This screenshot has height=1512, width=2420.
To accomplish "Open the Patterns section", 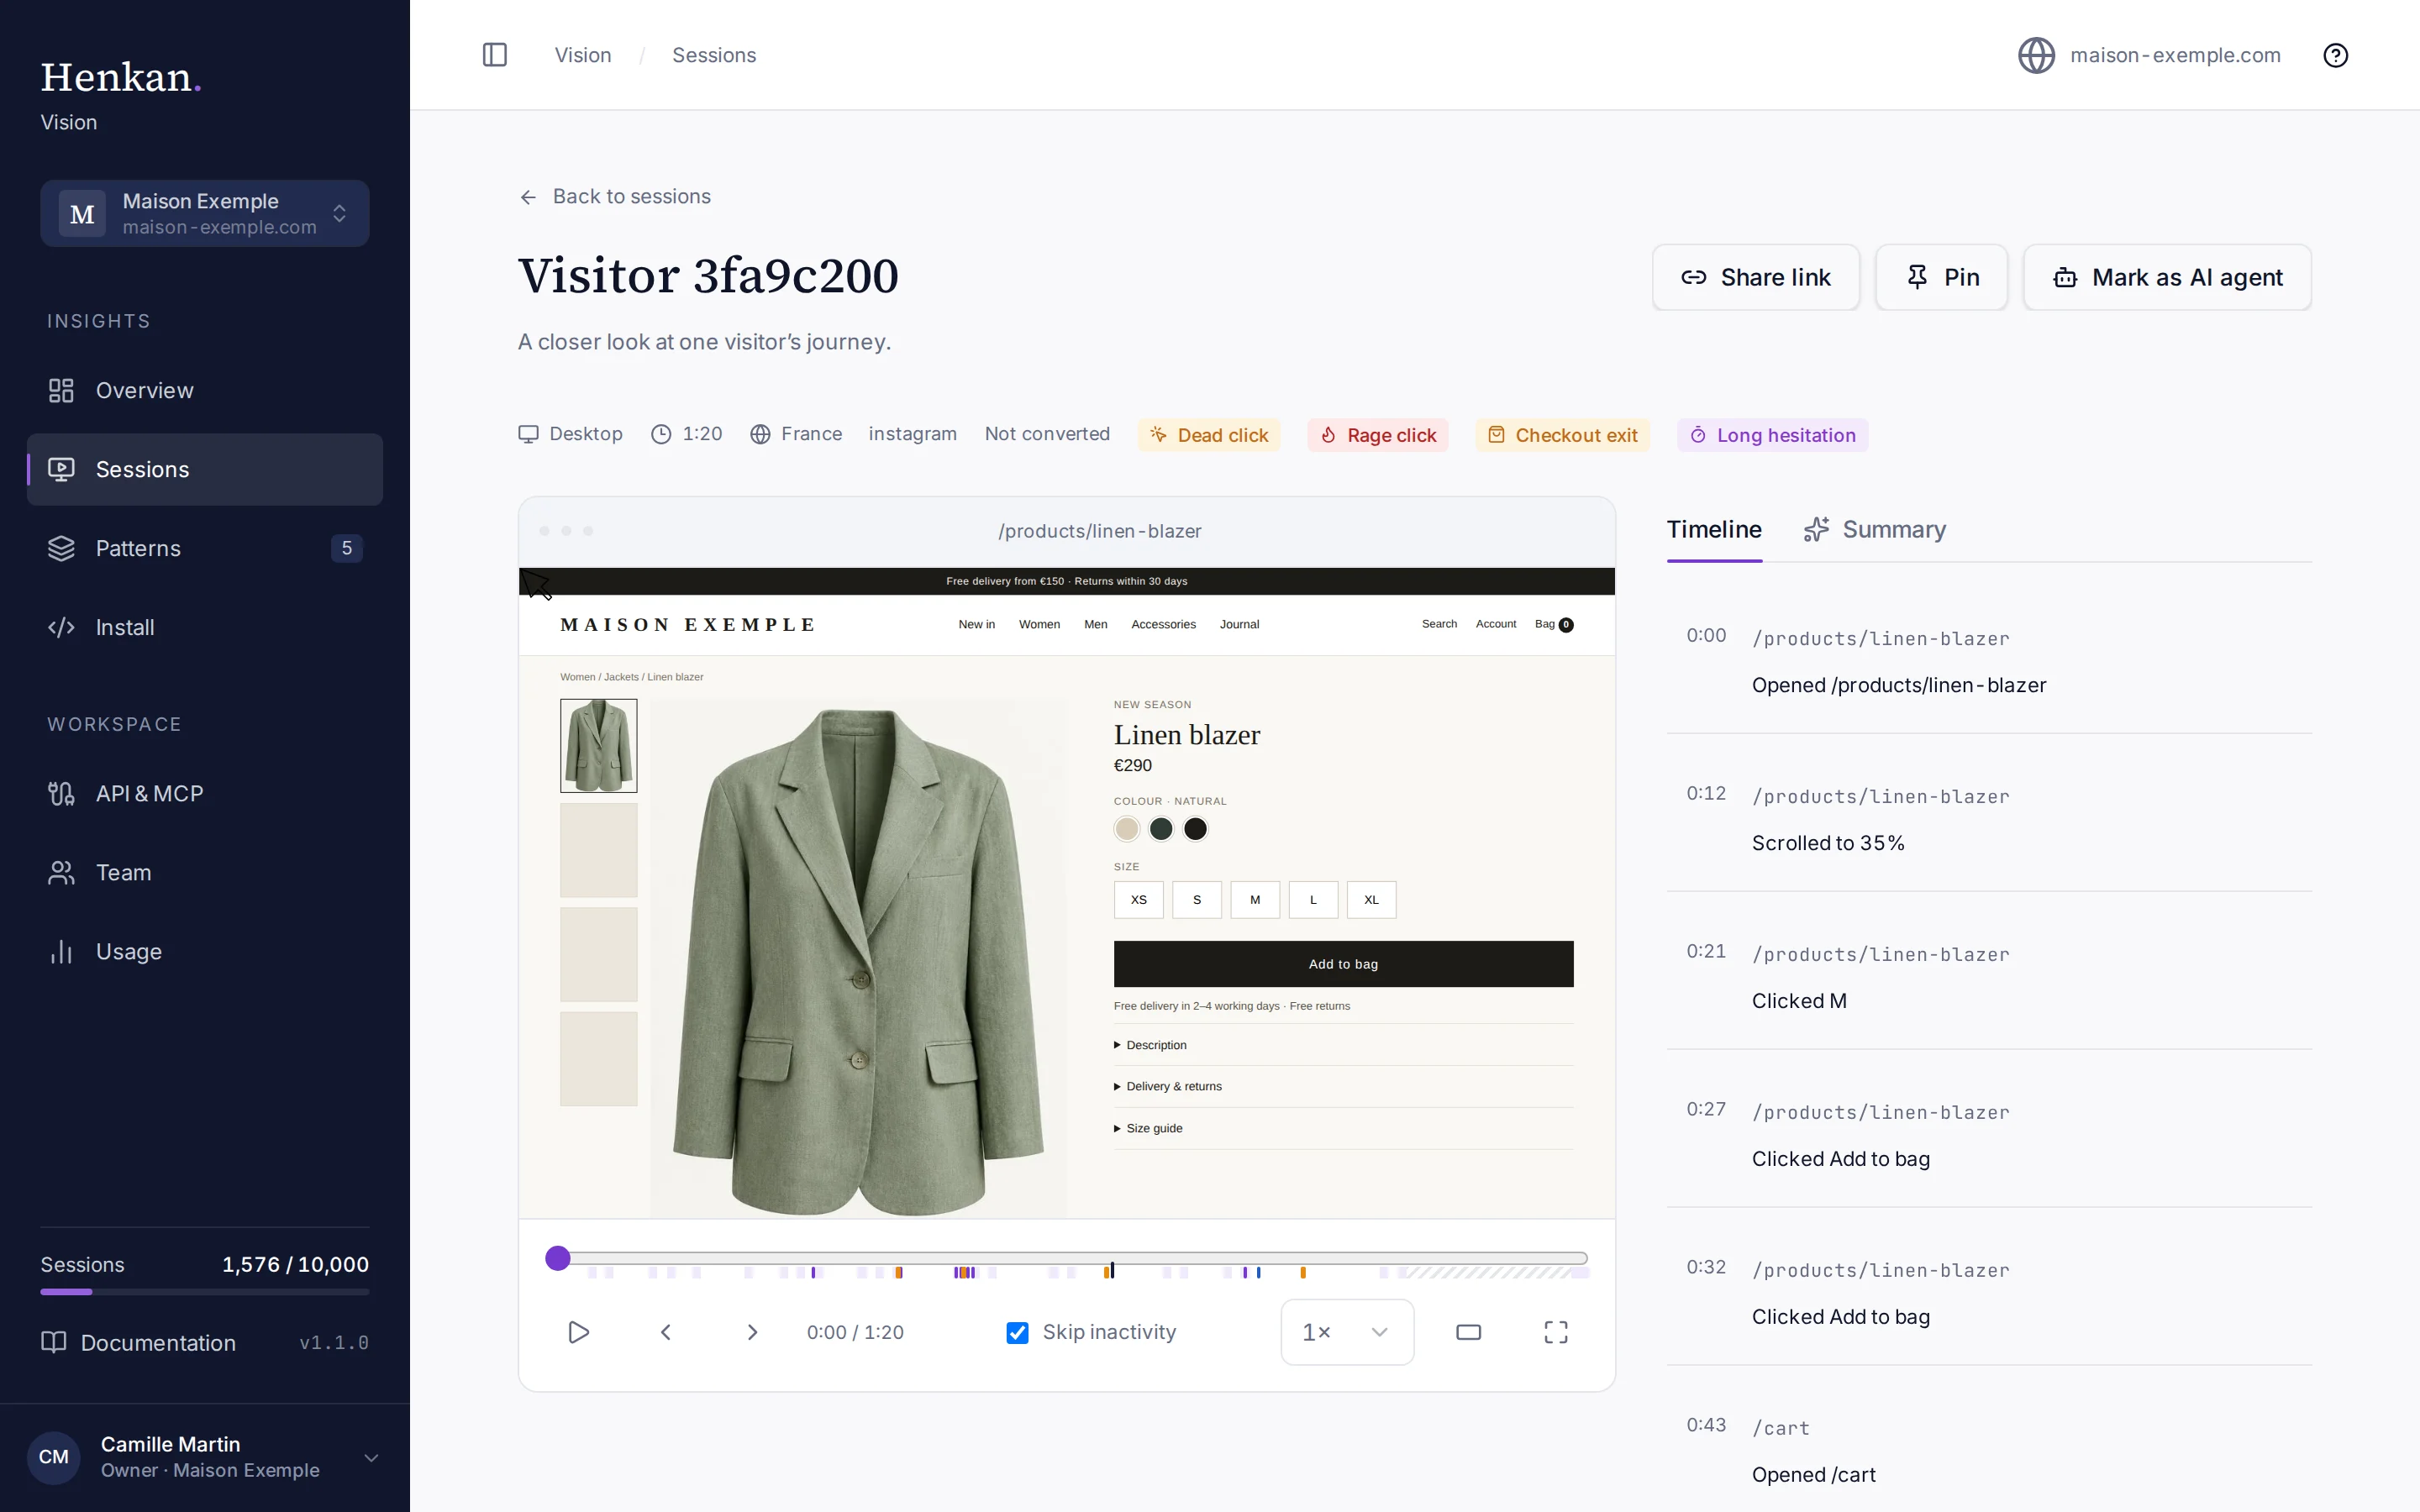I will coord(205,548).
